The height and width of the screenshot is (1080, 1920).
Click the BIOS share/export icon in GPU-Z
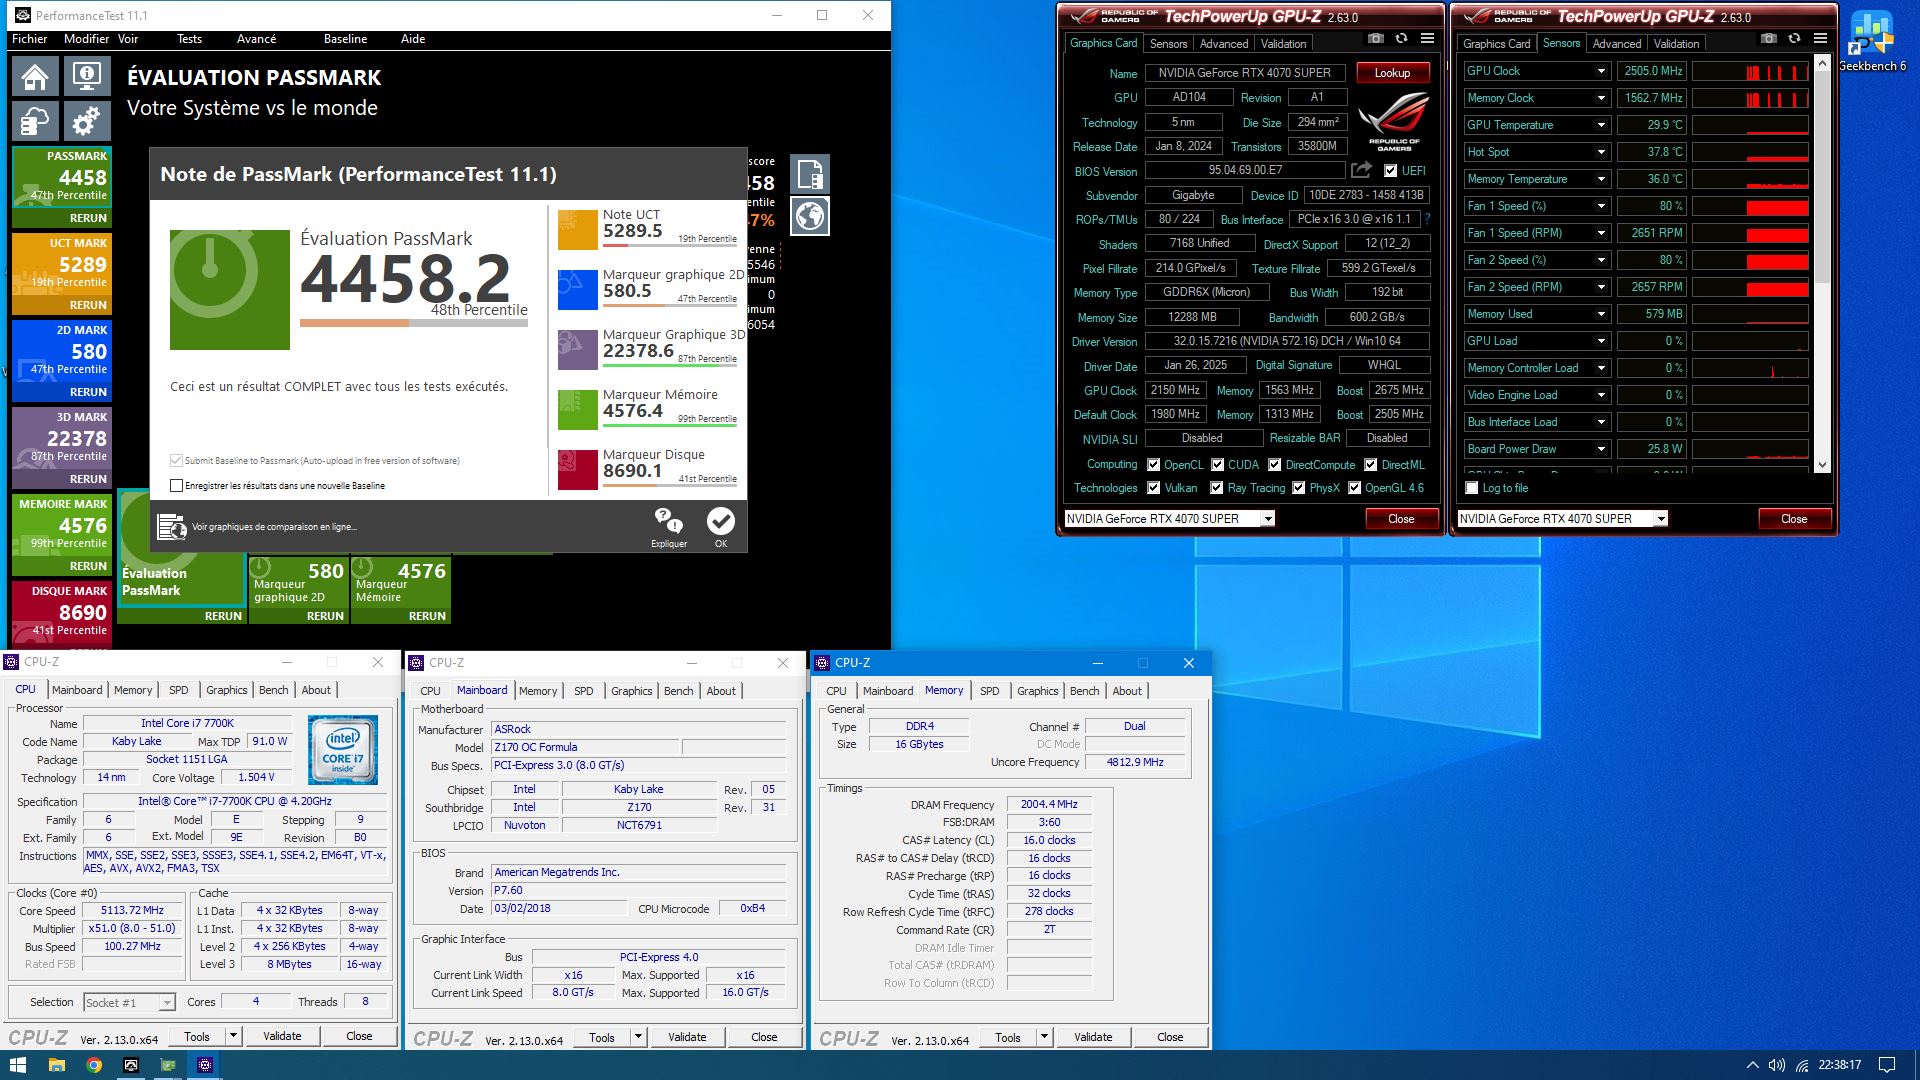[1361, 170]
